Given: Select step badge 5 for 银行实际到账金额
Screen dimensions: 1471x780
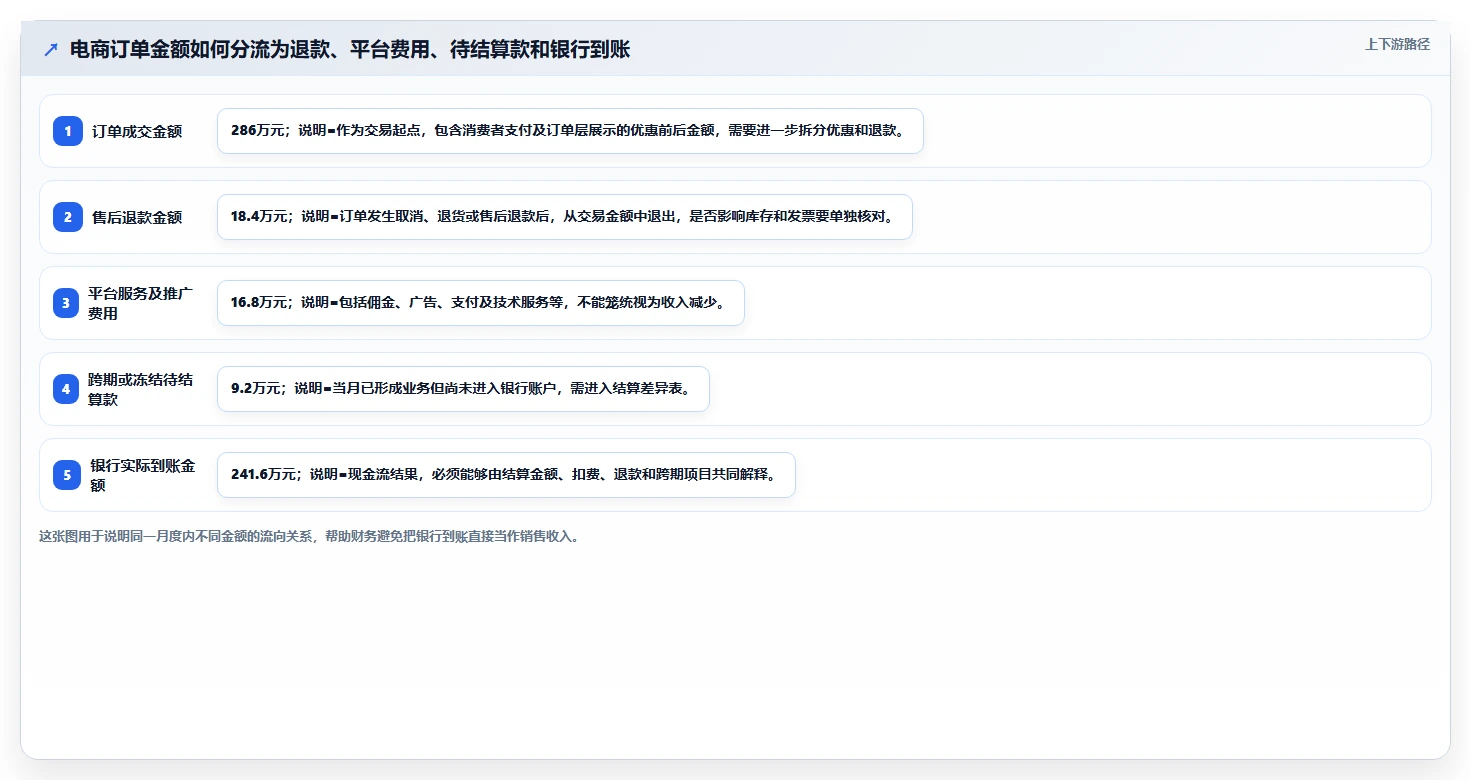Looking at the screenshot, I should point(68,475).
